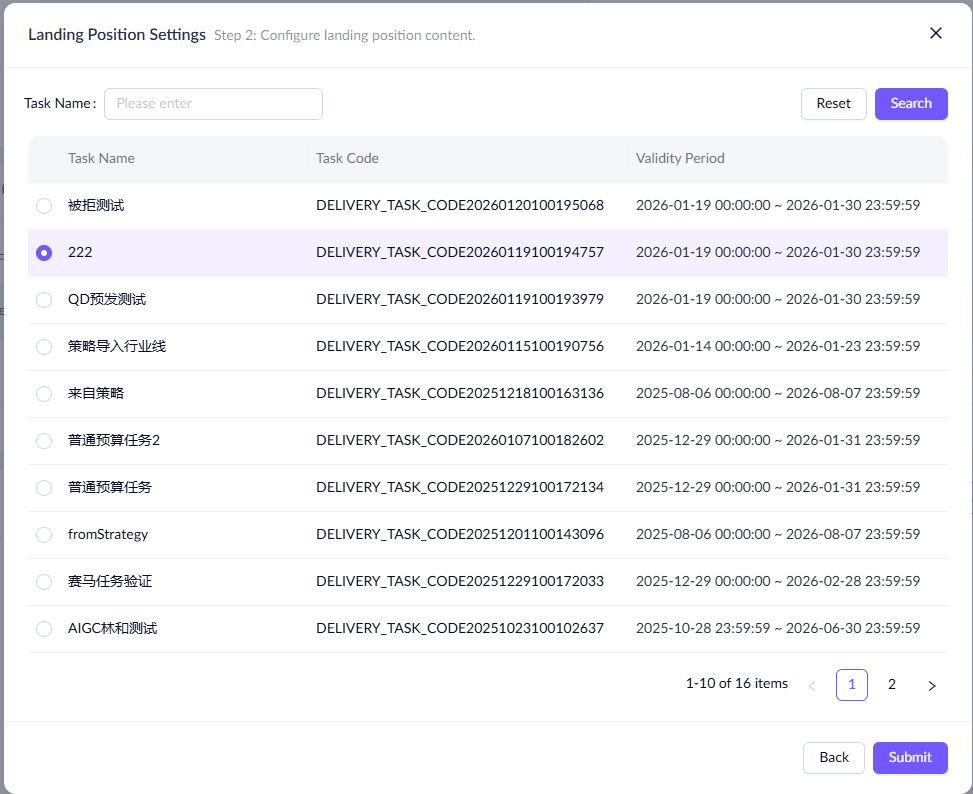
Task: Select radio for 赛马任务验证
Action: (x=44, y=582)
